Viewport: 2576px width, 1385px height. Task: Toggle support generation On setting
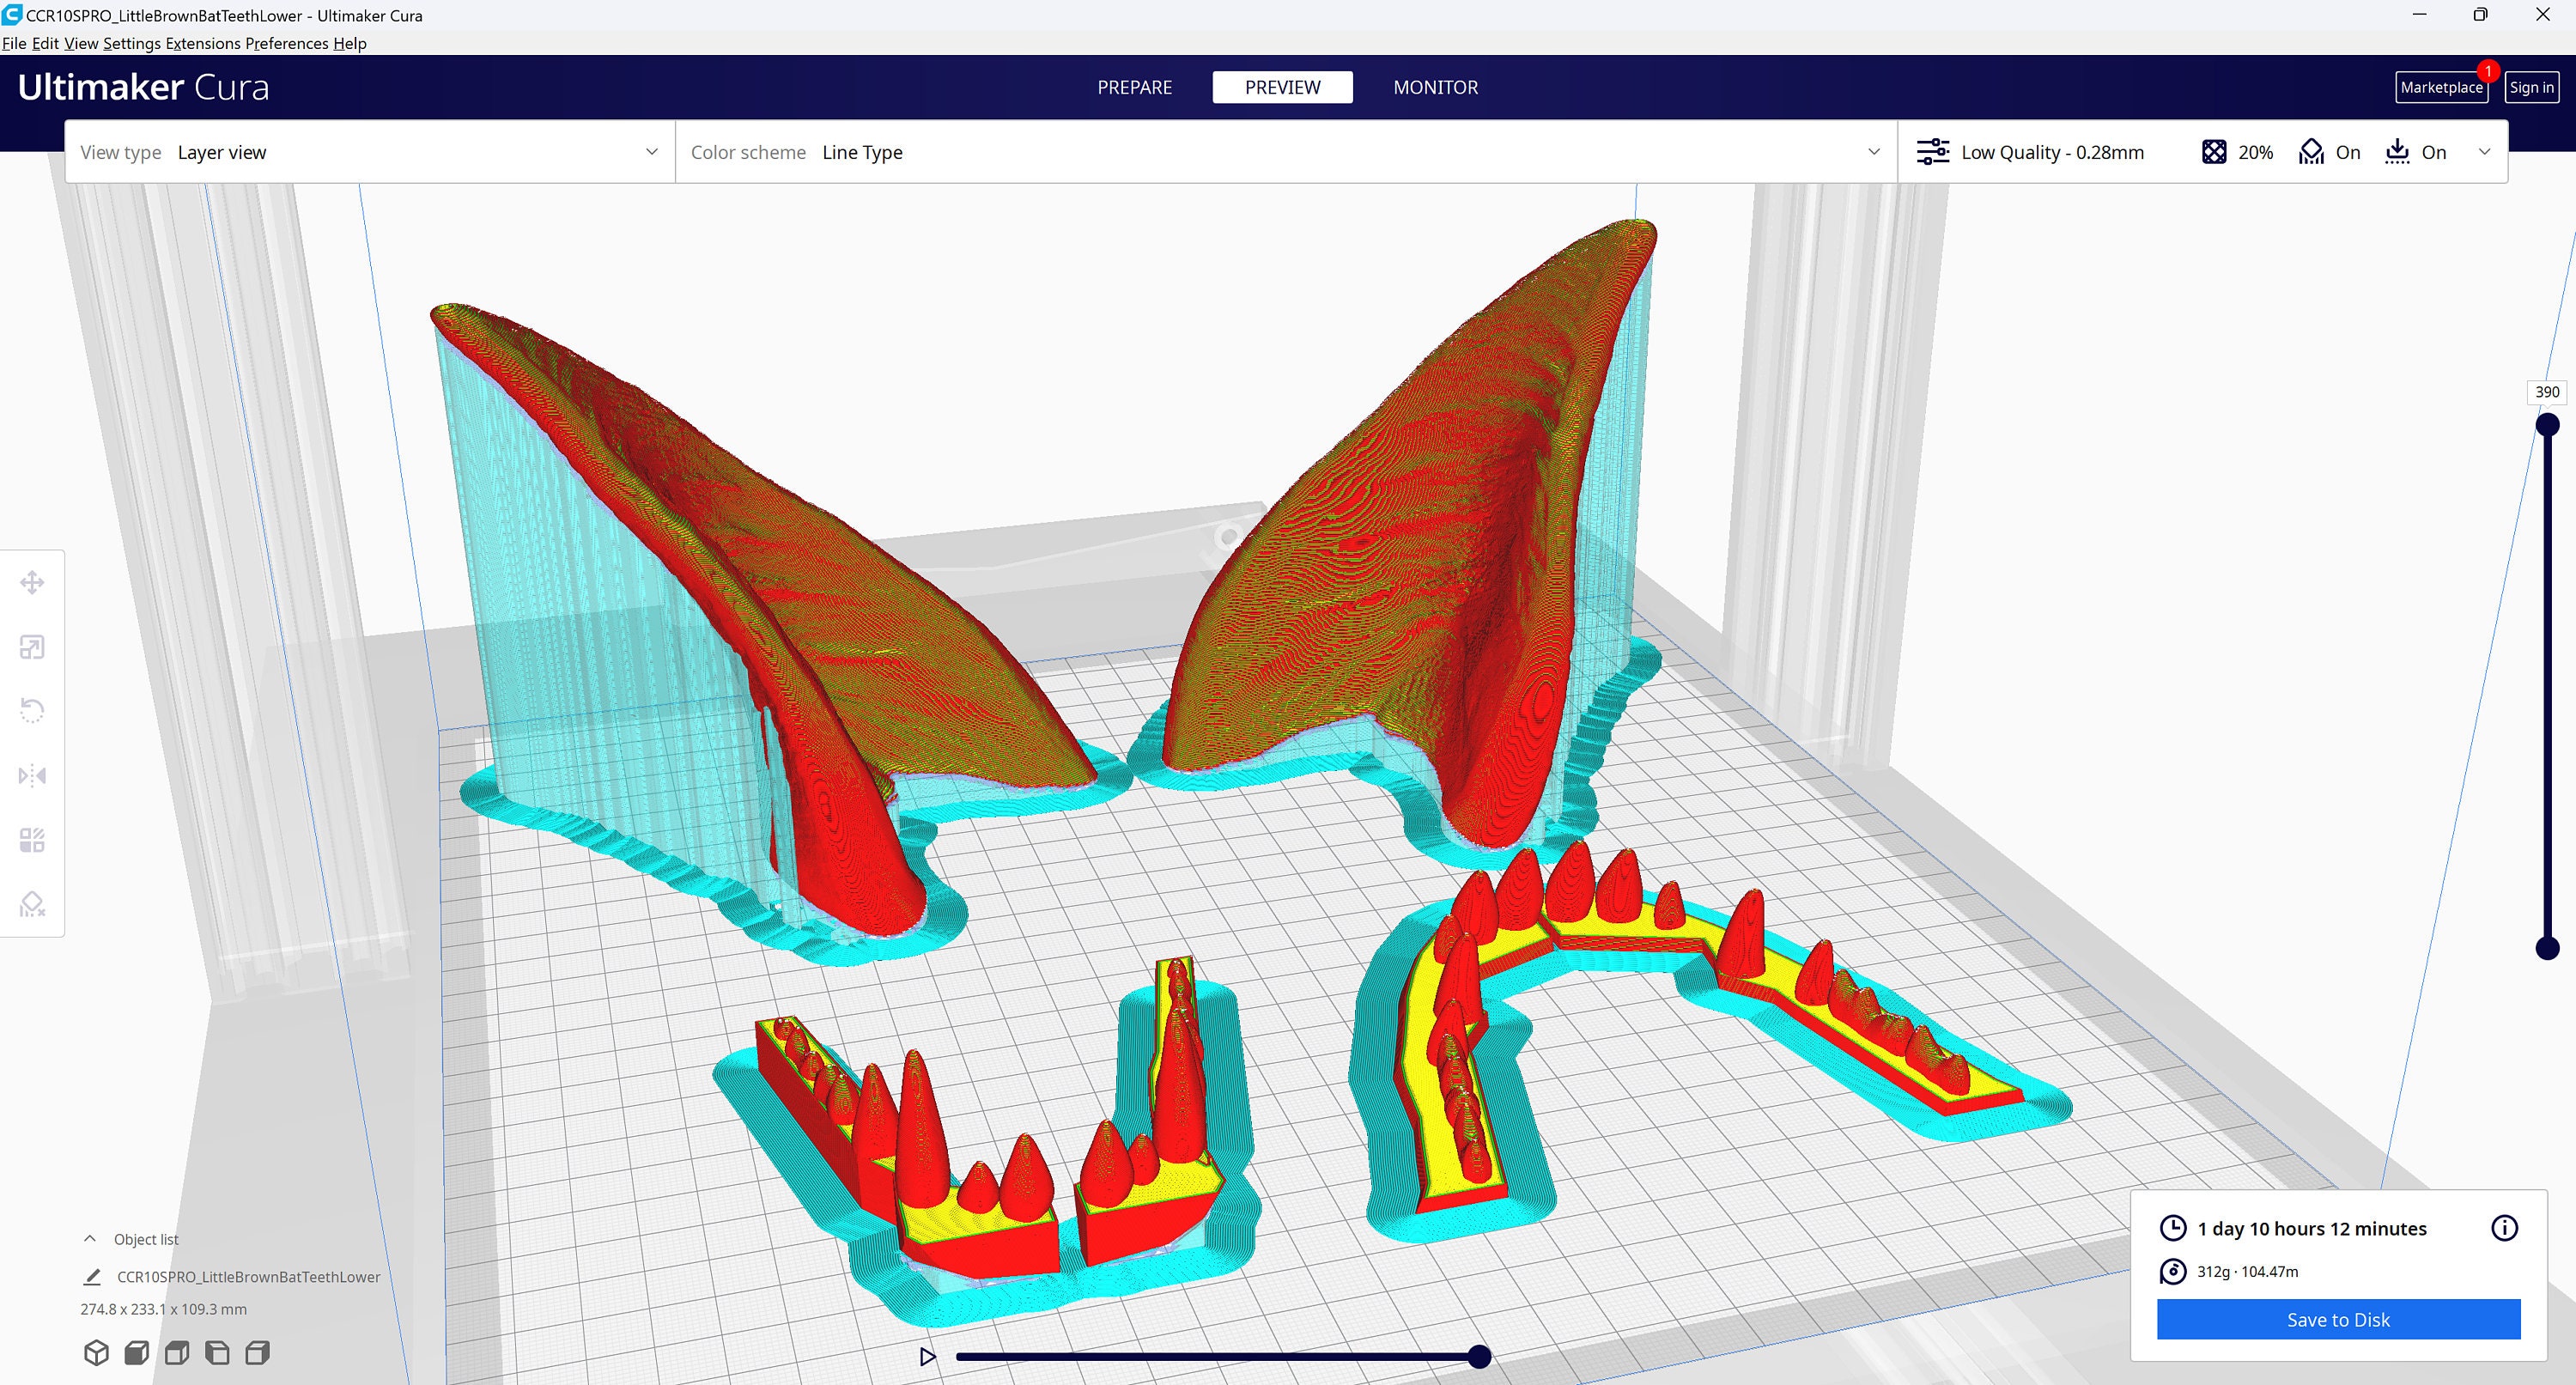point(2329,151)
